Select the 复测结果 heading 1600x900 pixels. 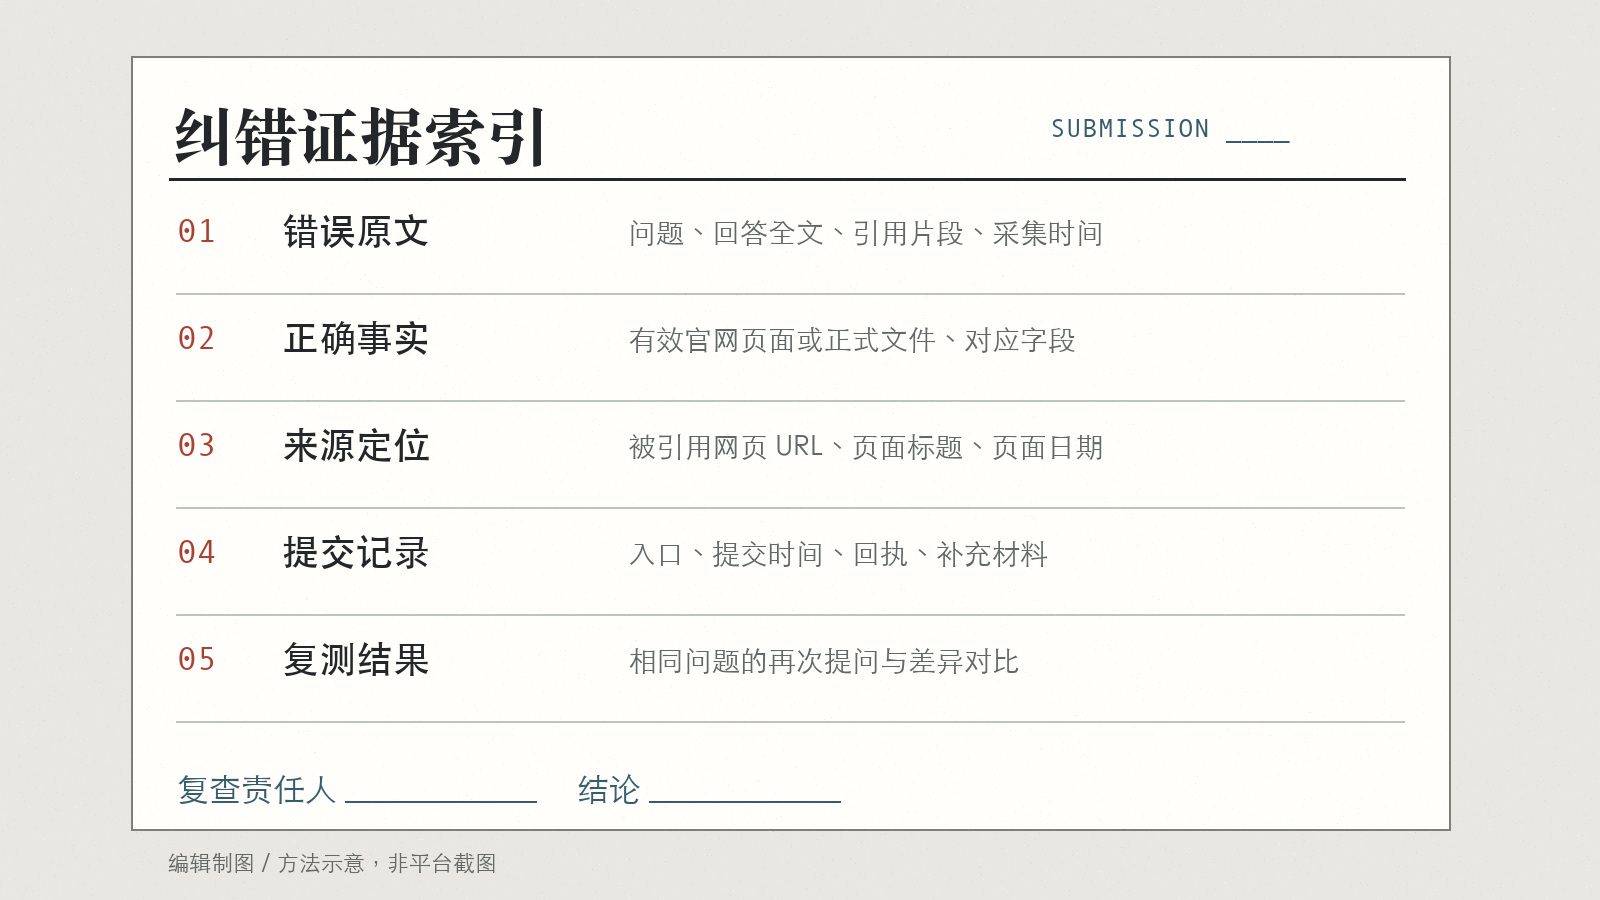pyautogui.click(x=356, y=660)
